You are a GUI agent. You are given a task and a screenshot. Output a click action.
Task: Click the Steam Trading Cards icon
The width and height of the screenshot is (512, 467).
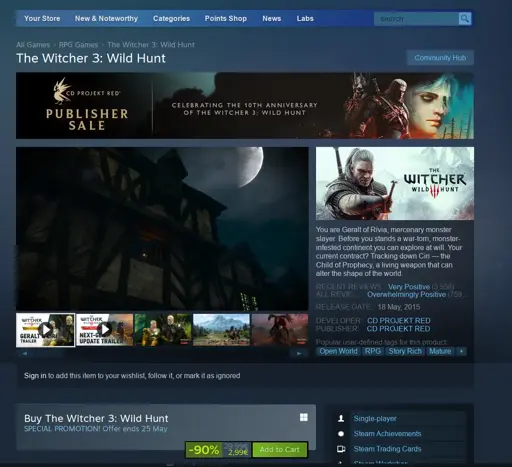(341, 449)
